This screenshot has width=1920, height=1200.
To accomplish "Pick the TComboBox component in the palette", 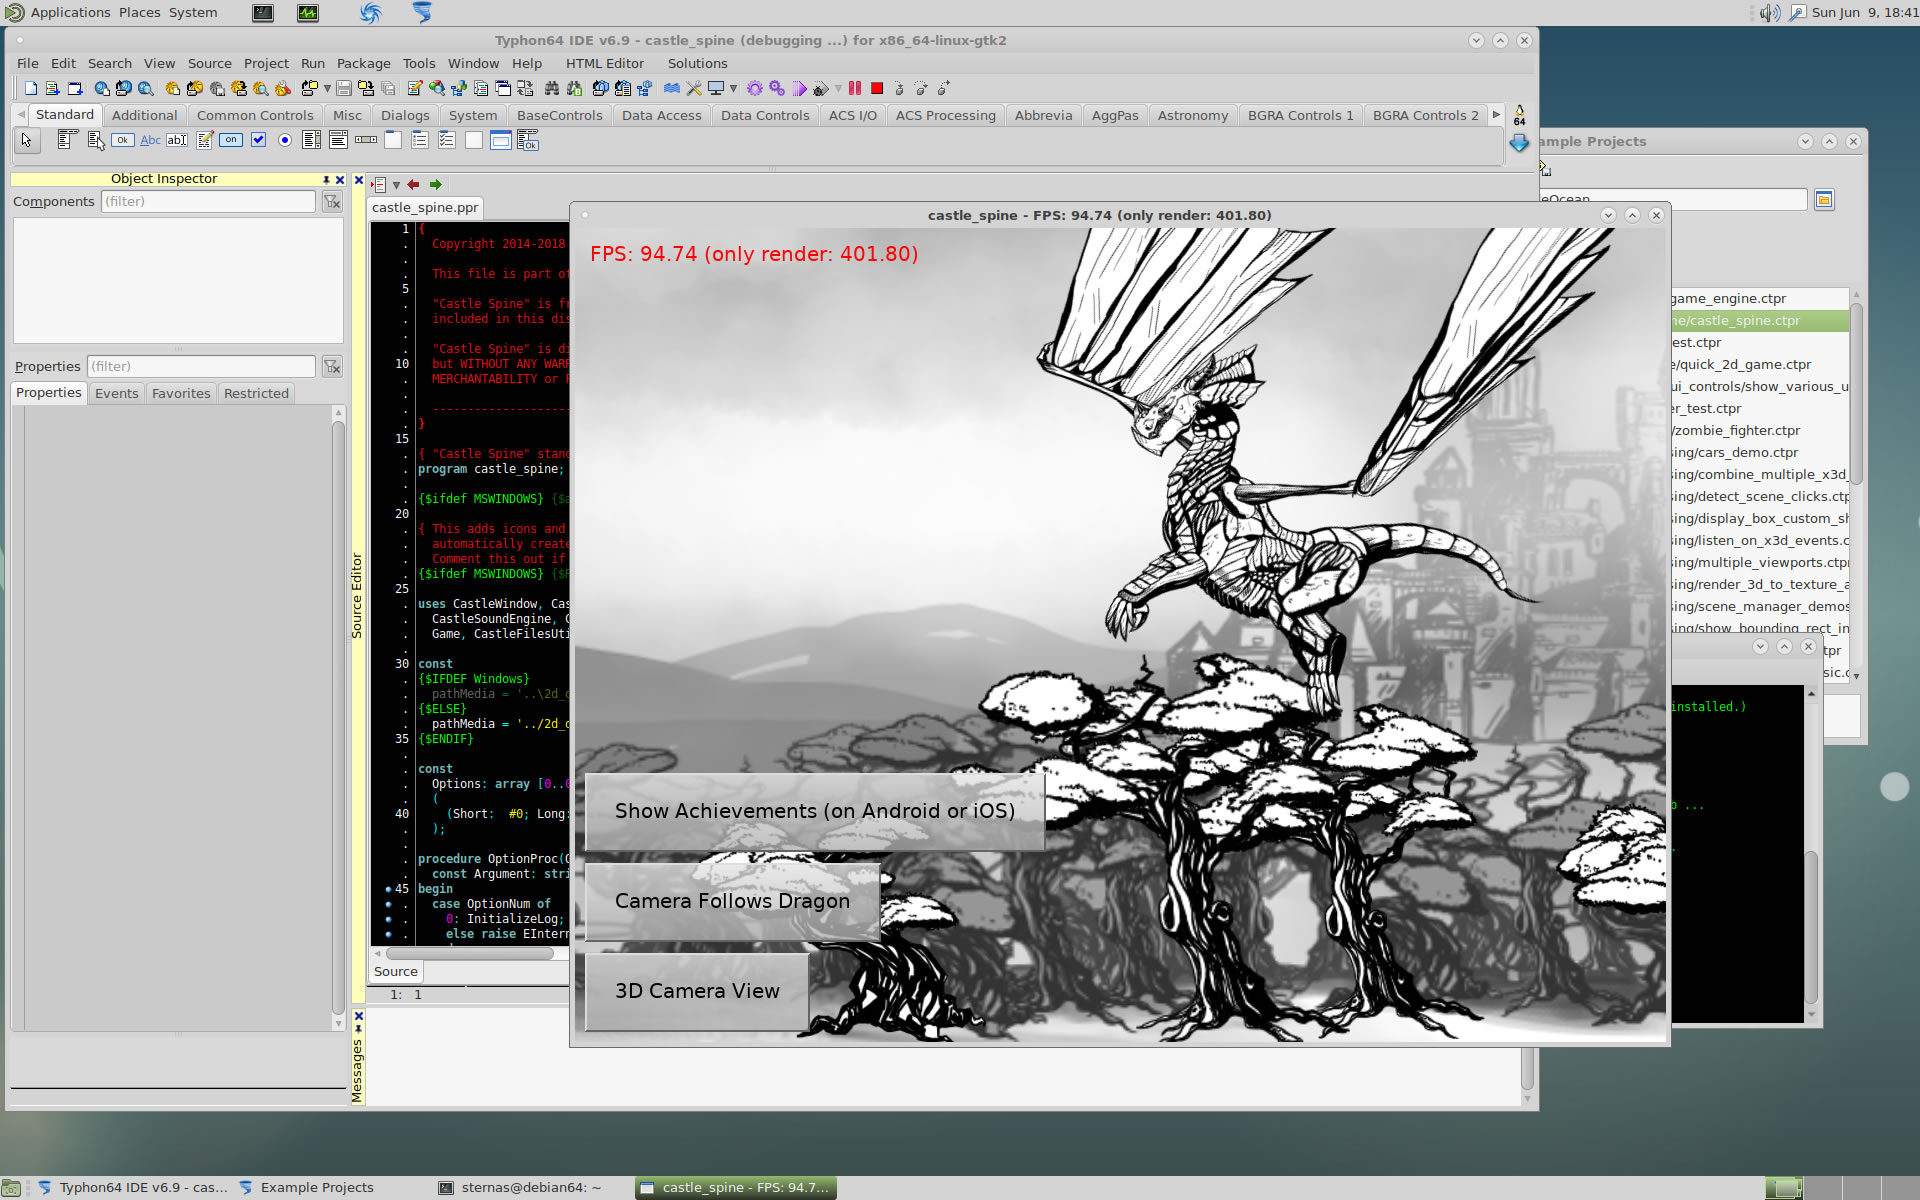I will tap(339, 140).
